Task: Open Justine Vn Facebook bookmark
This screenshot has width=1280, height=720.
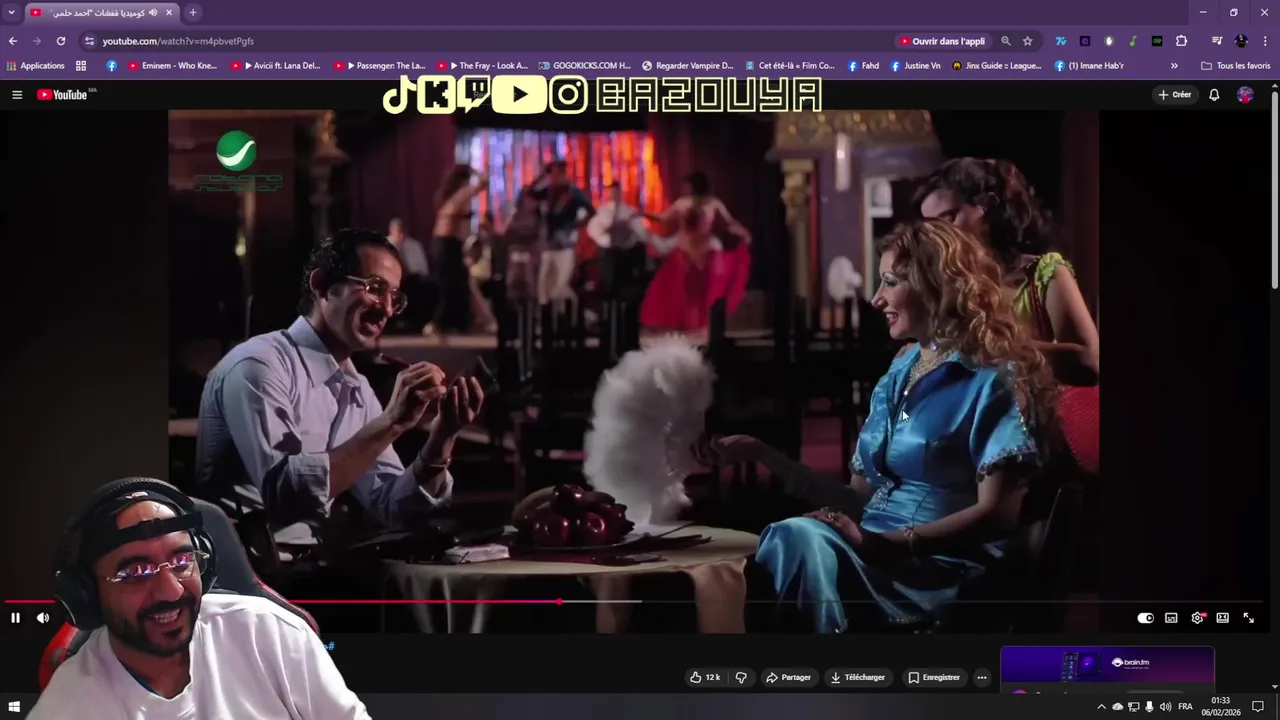Action: (915, 66)
